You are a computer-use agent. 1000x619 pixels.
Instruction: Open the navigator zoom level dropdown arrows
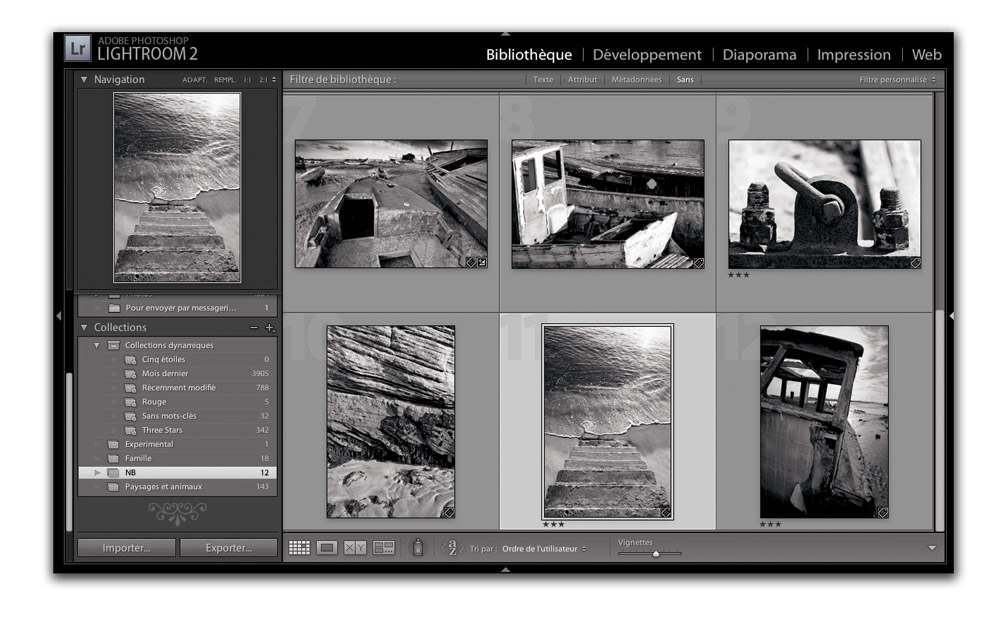tap(274, 80)
